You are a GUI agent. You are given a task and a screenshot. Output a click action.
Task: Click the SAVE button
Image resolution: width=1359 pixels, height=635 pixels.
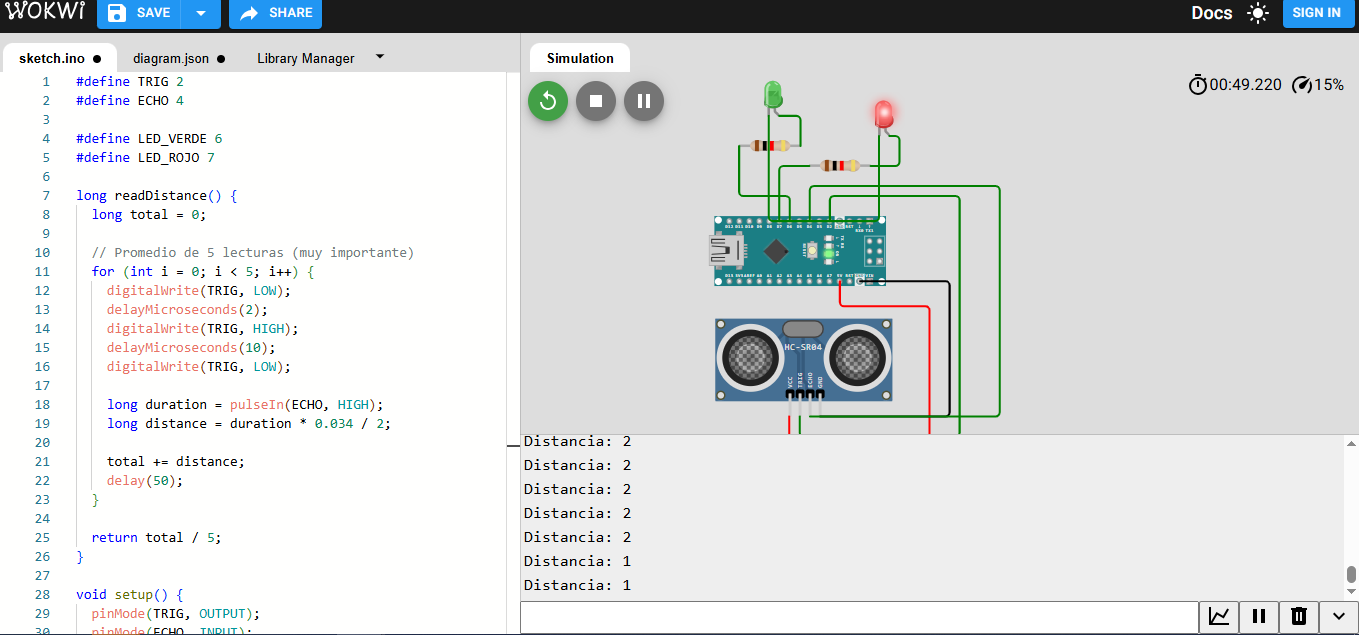[140, 13]
